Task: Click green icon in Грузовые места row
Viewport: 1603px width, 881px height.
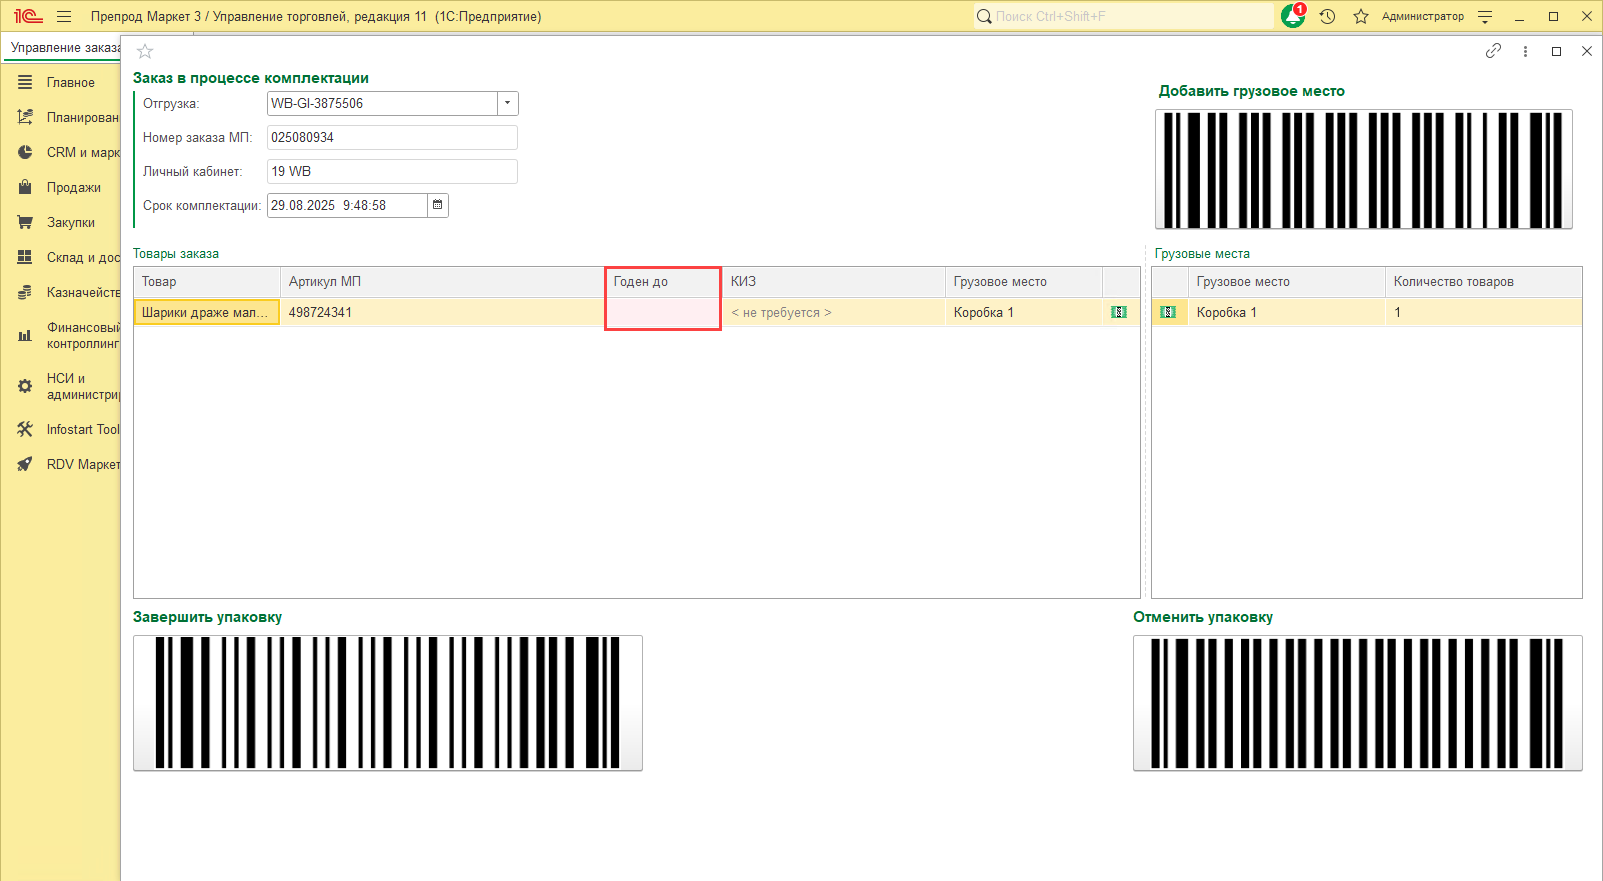Action: (x=1168, y=312)
